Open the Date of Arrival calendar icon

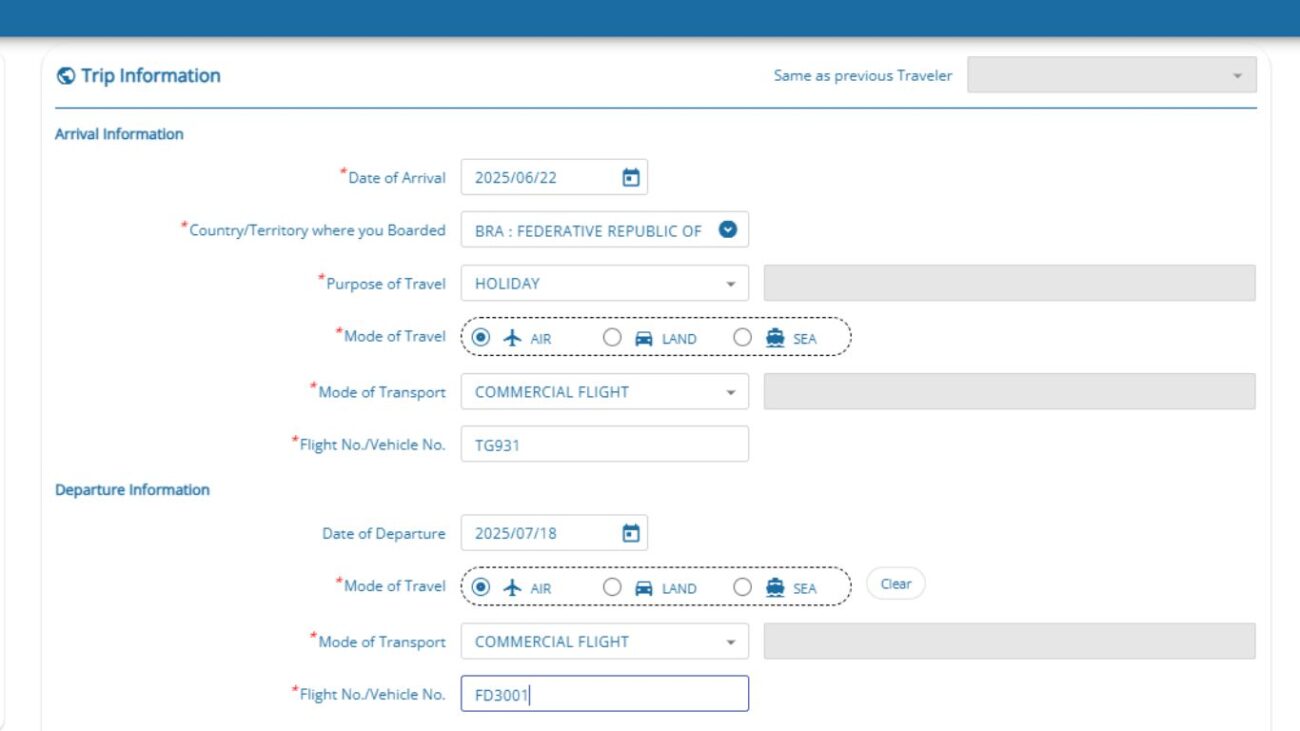tap(631, 178)
